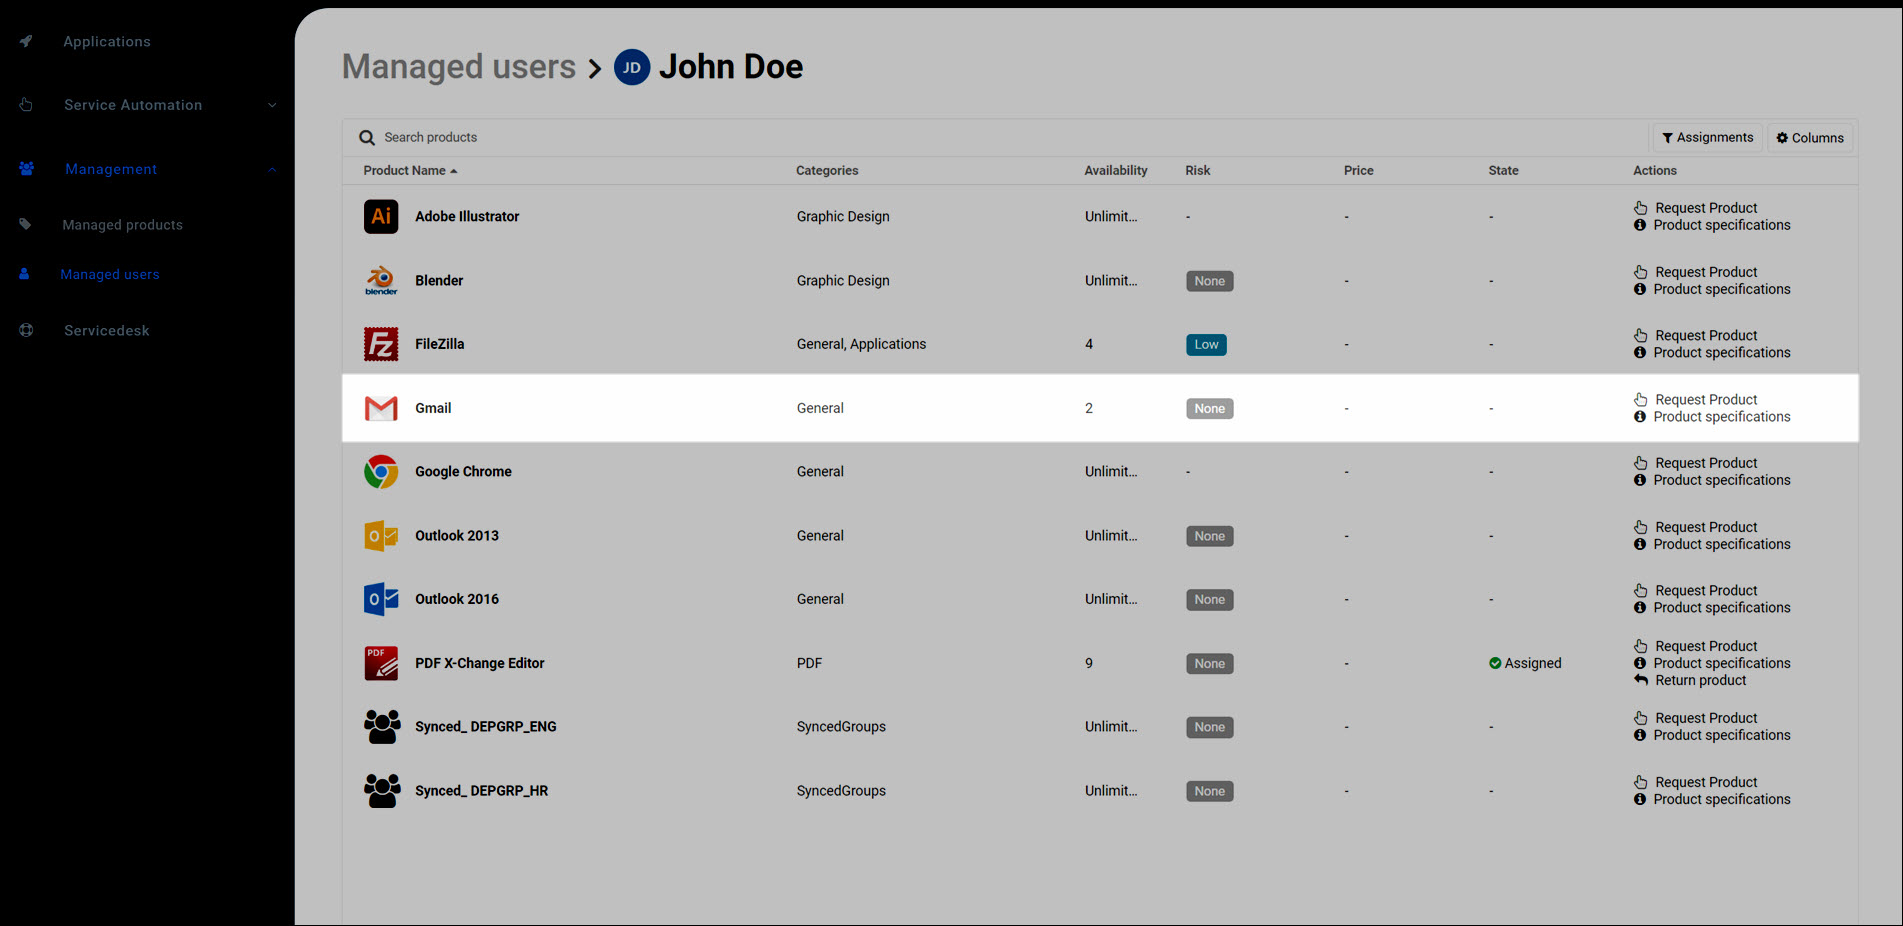Open Managed products in the sidebar

[122, 225]
